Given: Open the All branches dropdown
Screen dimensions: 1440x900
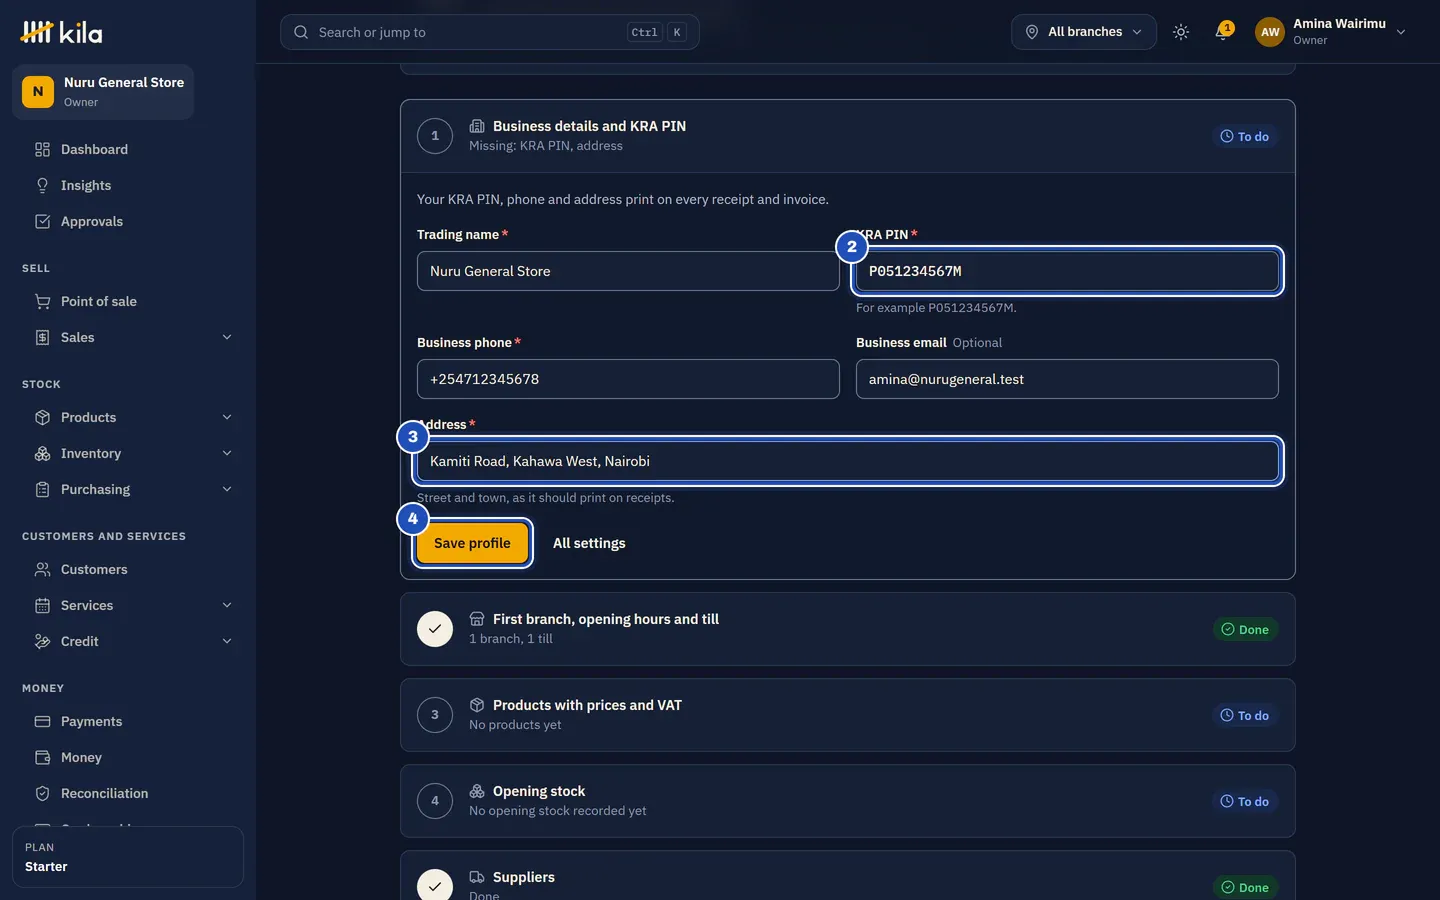Looking at the screenshot, I should pos(1083,32).
